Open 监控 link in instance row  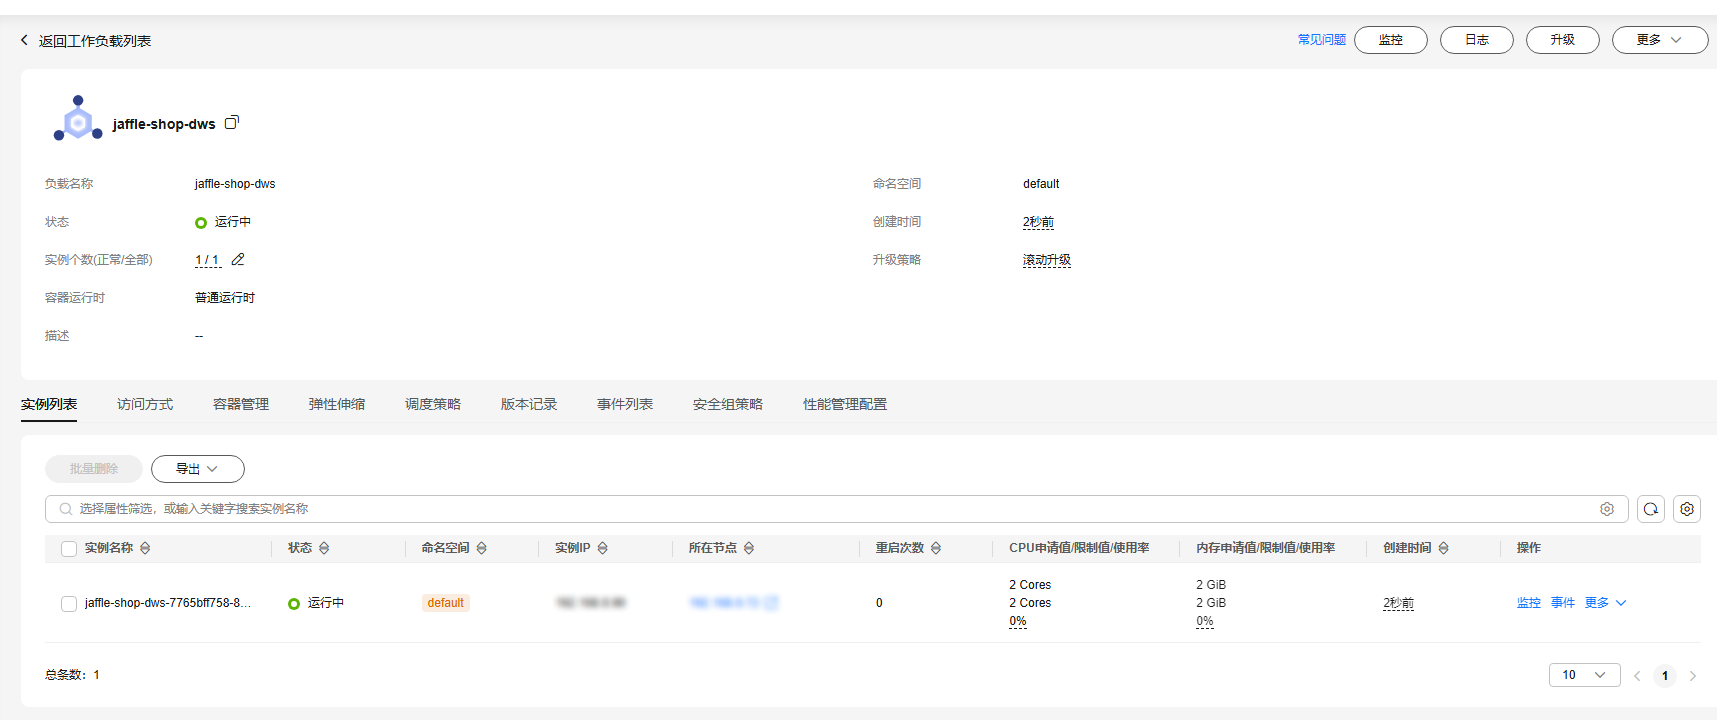click(1529, 603)
